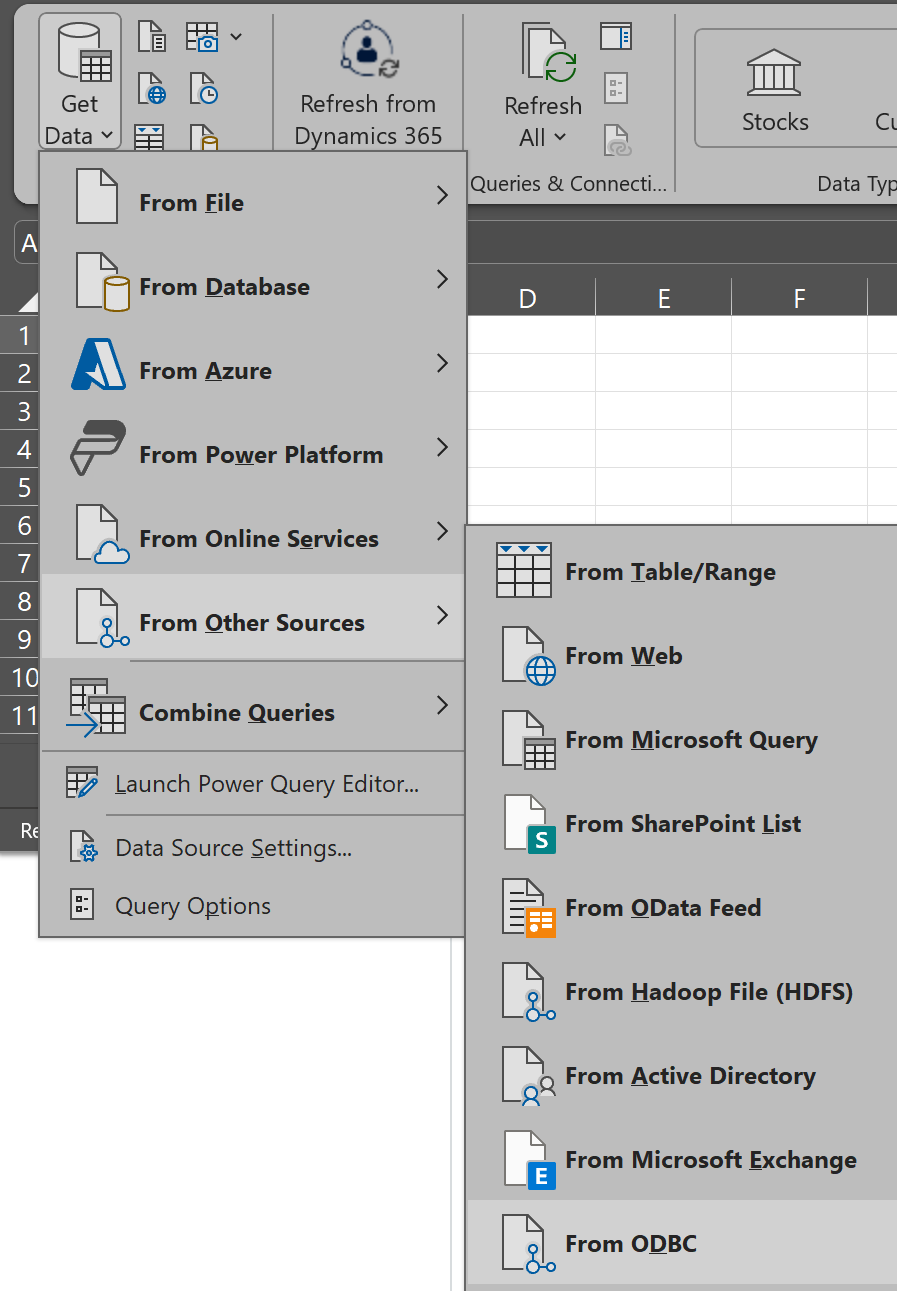Viewport: 897px width, 1291px height.
Task: Click the Query Options icon
Action: pos(83,905)
